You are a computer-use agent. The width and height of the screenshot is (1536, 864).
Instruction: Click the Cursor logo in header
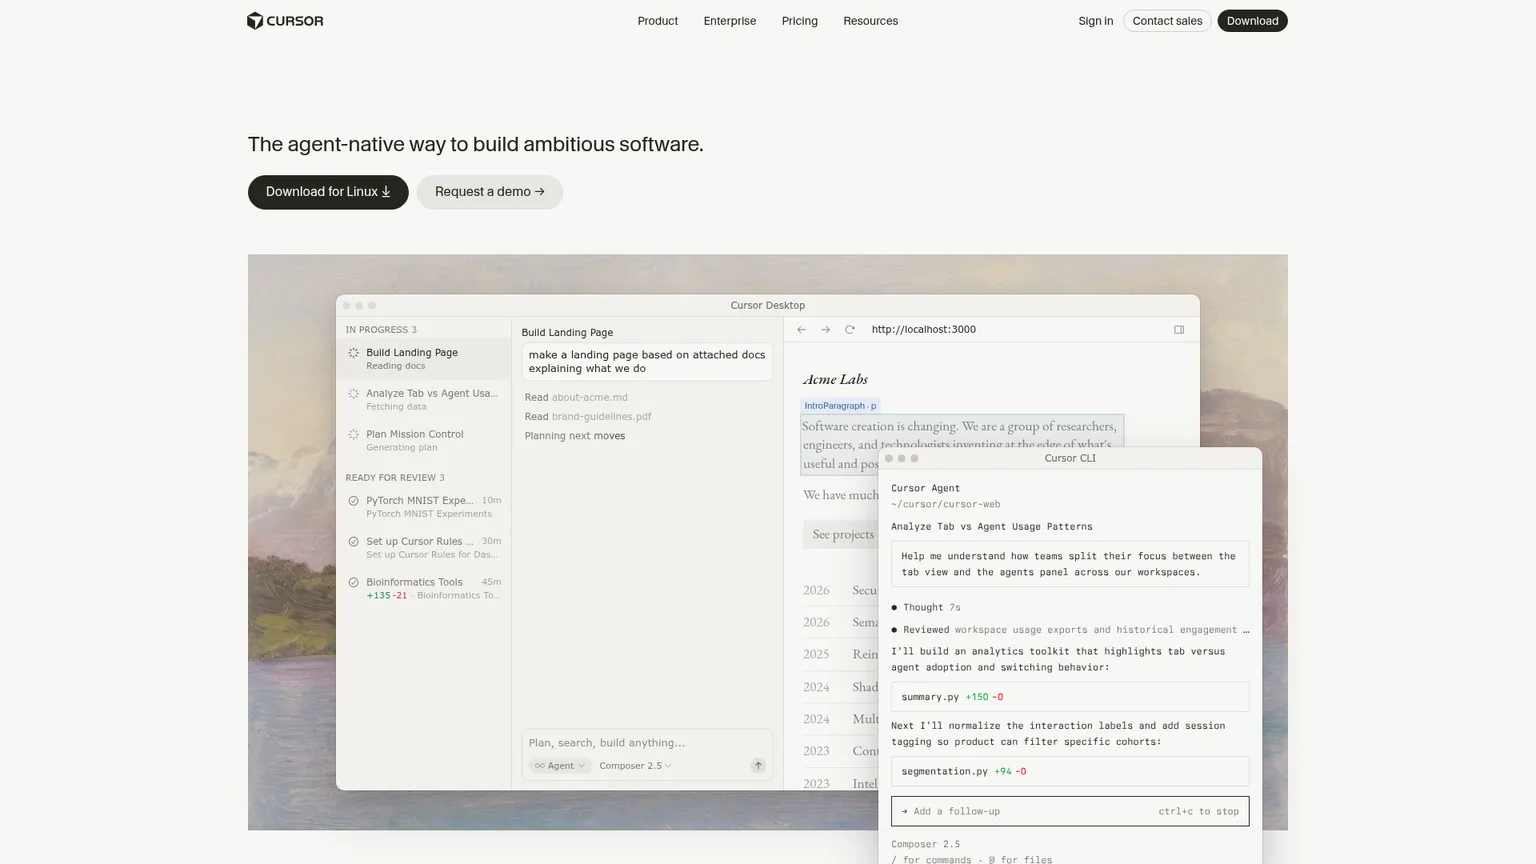click(x=285, y=21)
